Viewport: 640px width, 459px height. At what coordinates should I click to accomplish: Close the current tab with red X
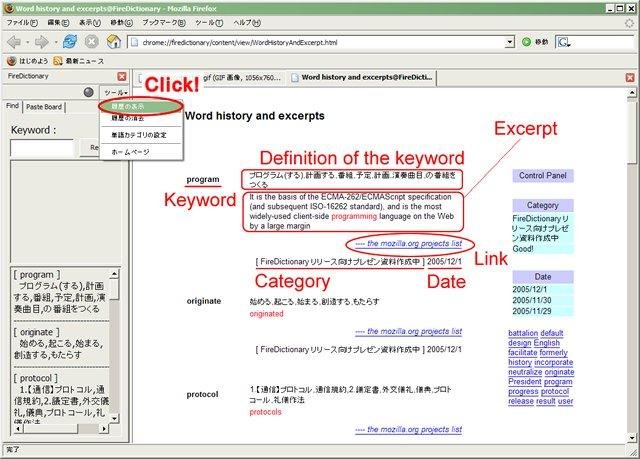(630, 77)
